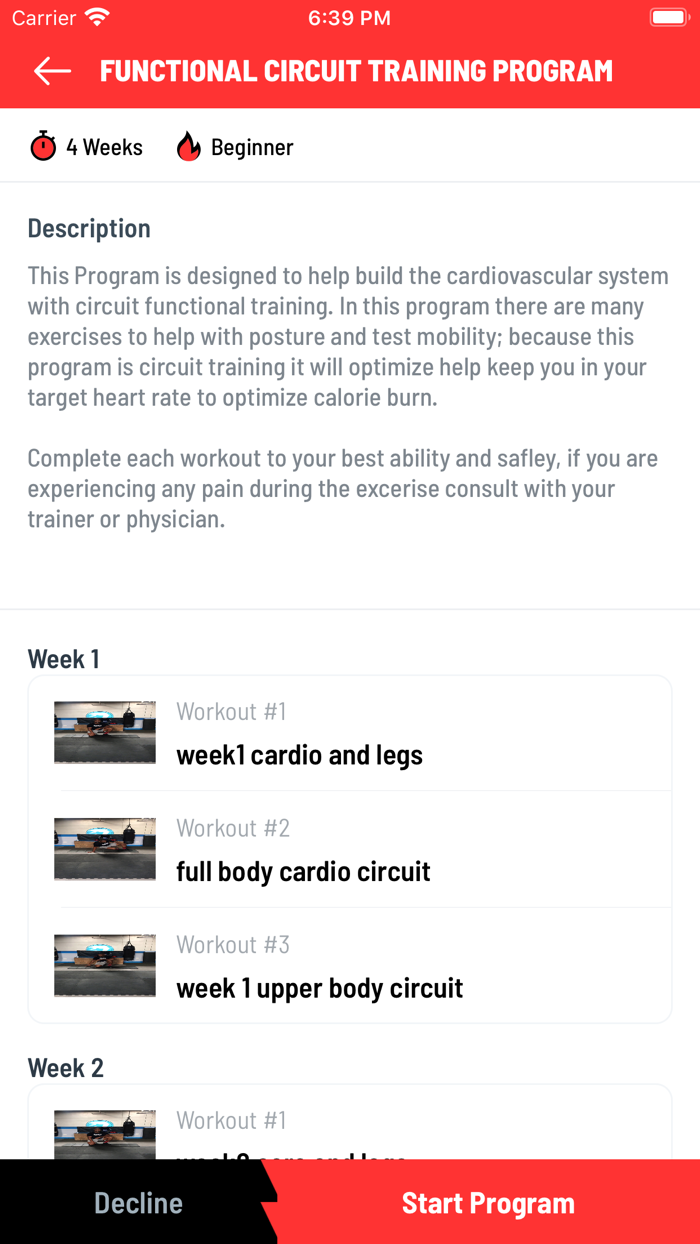
Task: Tap the Workout #1 video thumbnail in Week 1
Action: pyautogui.click(x=104, y=732)
